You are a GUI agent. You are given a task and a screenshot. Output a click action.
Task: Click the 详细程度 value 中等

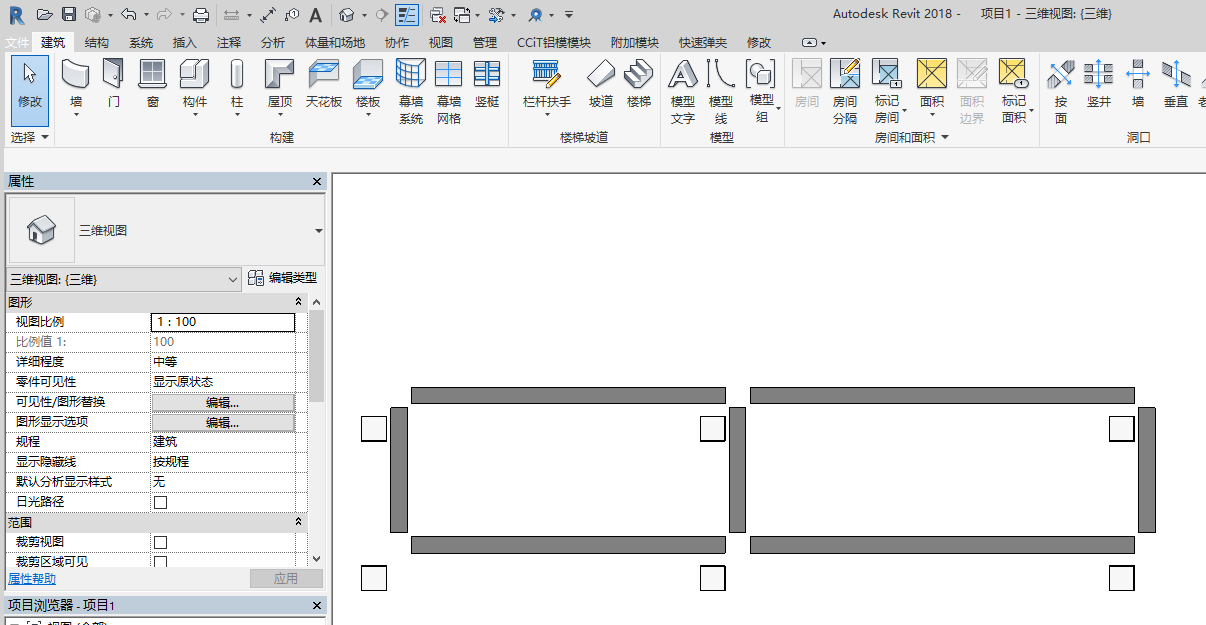pos(223,362)
